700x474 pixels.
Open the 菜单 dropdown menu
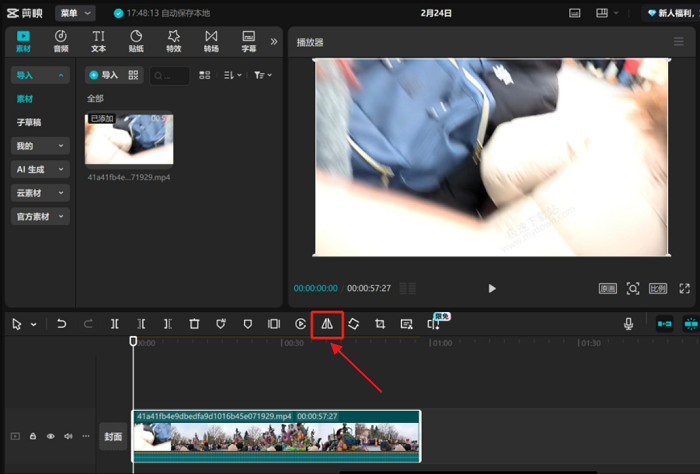[75, 13]
